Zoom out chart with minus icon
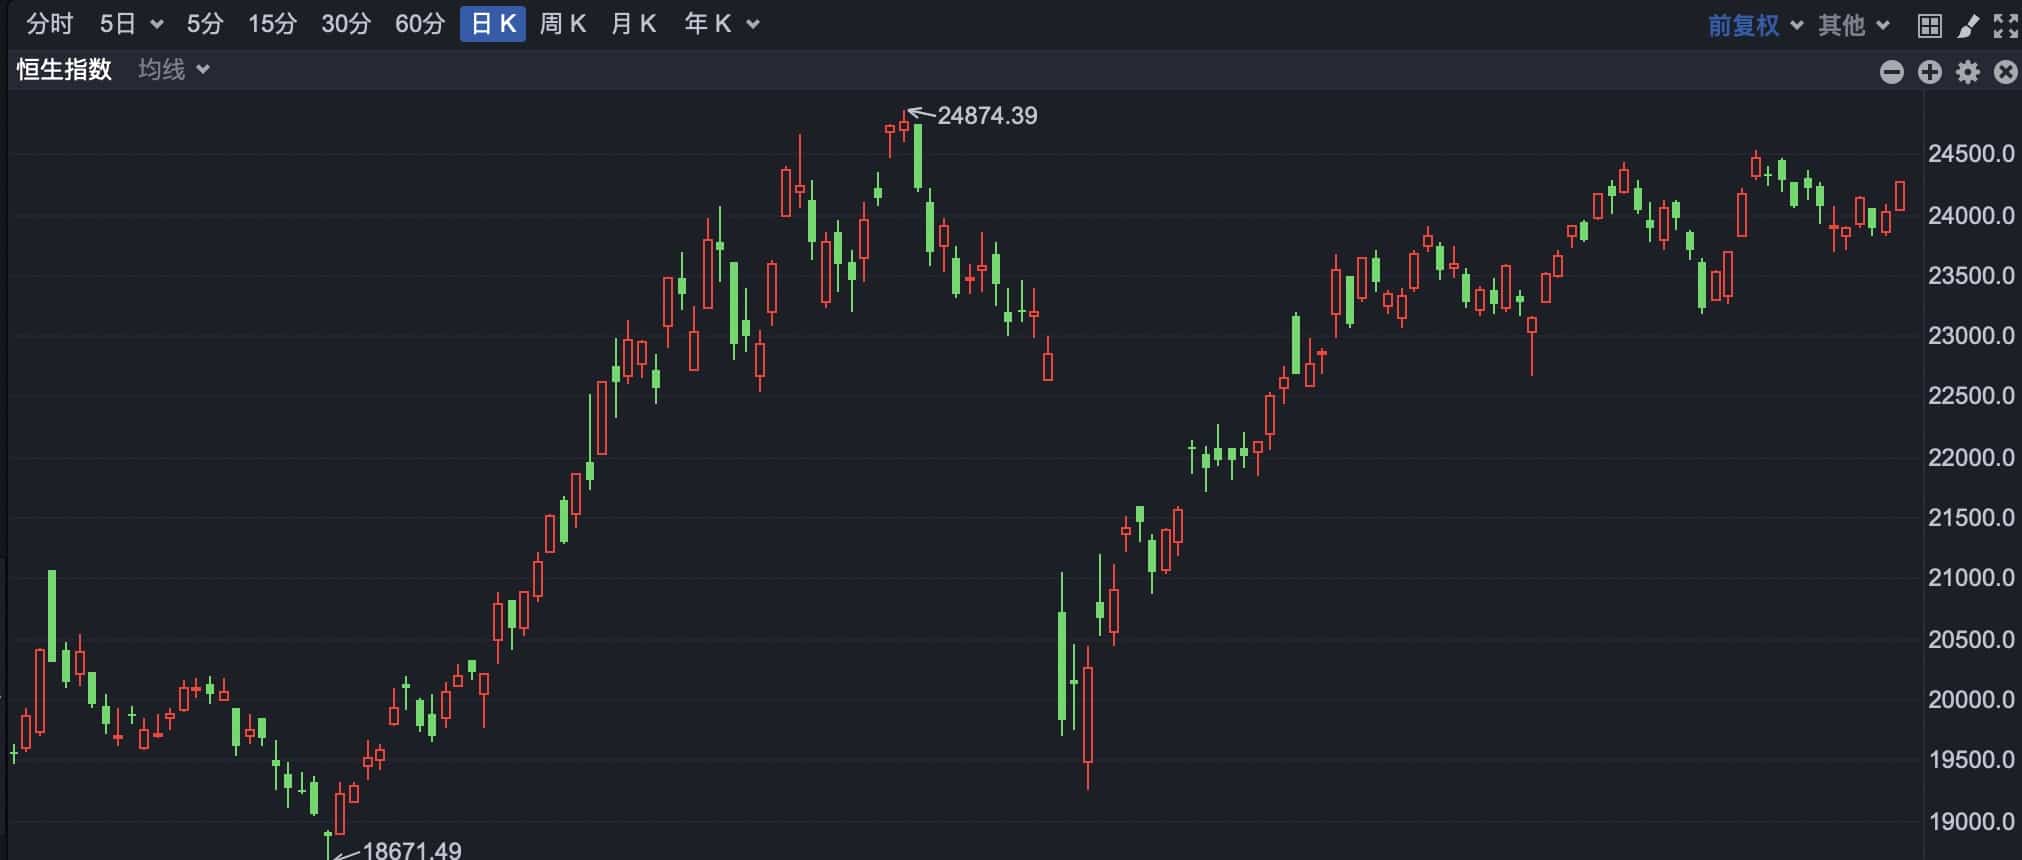The height and width of the screenshot is (860, 2022). coord(1891,72)
